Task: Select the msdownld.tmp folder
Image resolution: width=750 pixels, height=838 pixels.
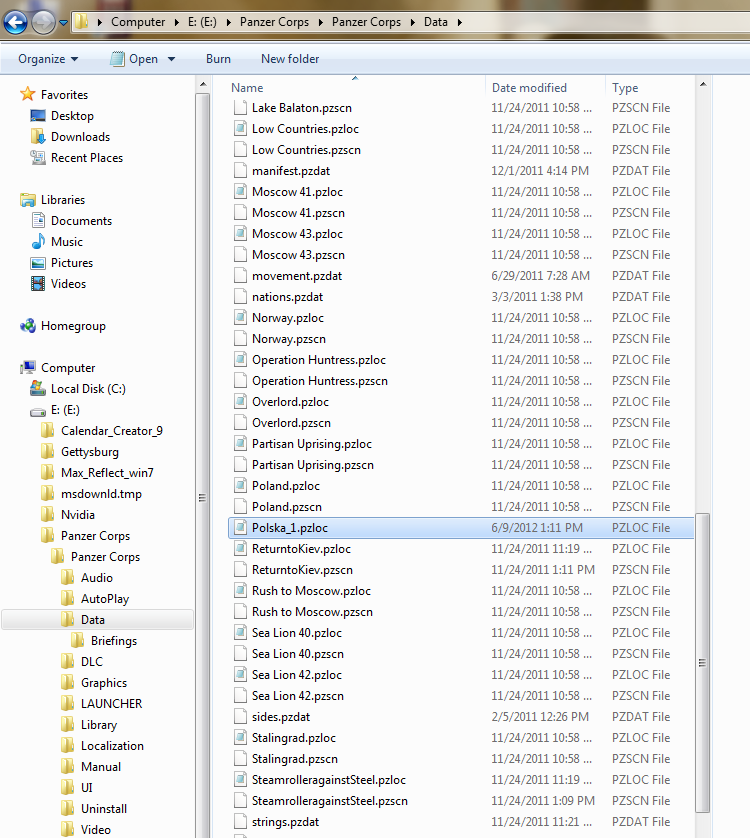Action: [101, 494]
